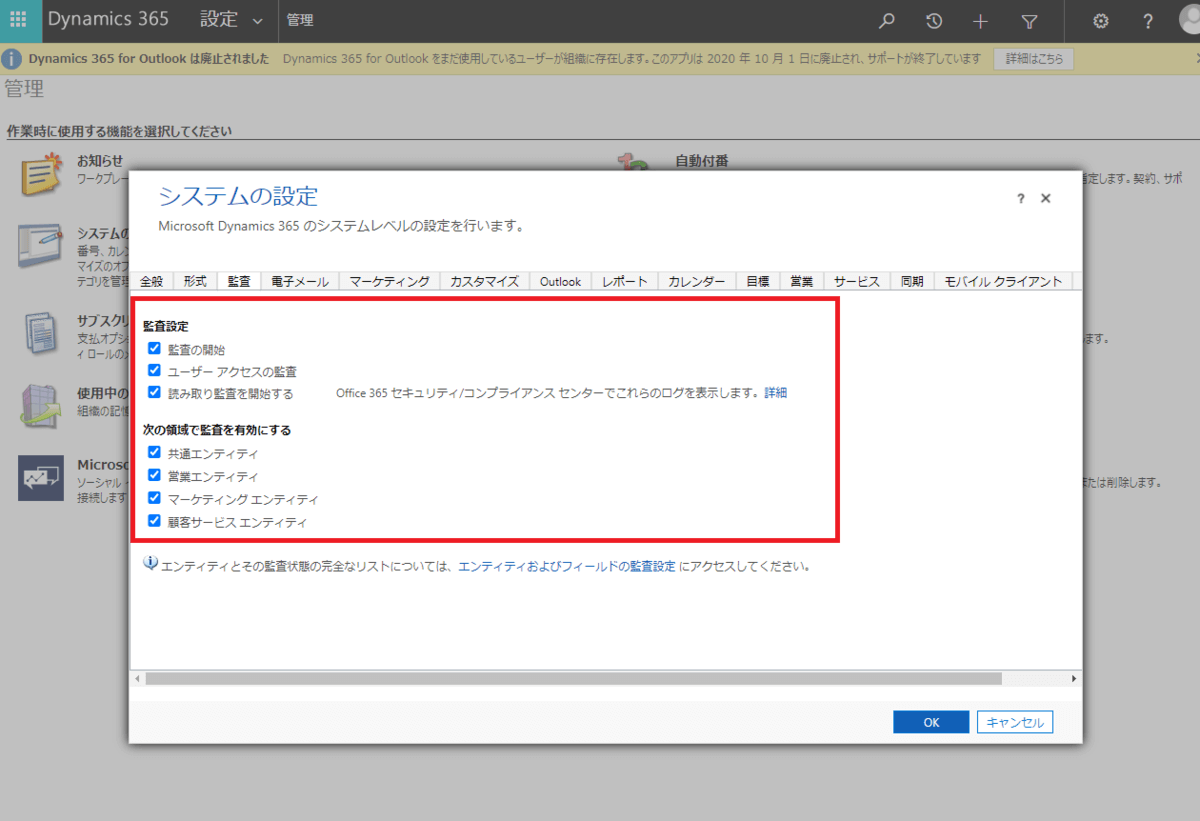Open the サービス tab
The image size is (1200, 821).
point(857,281)
